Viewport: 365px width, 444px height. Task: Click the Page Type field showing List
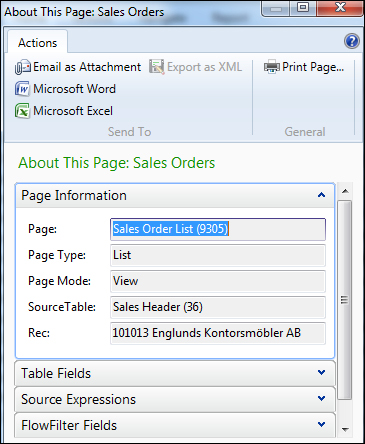click(x=218, y=255)
